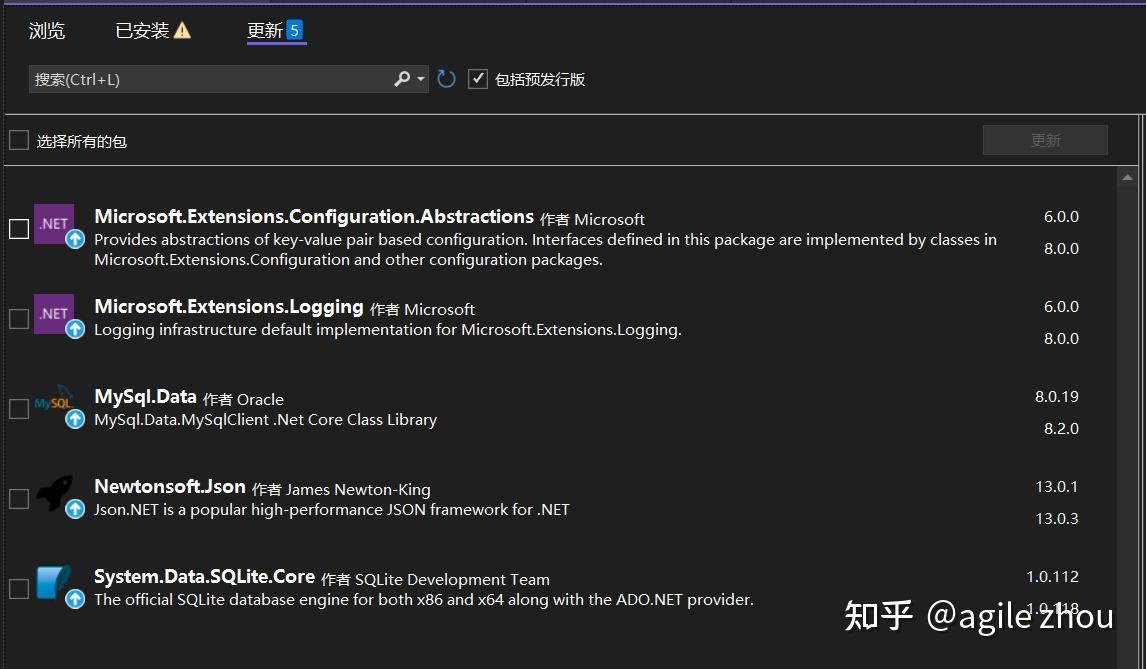This screenshot has height=669, width=1146.
Task: Switch to the 已安装 tab
Action: pyautogui.click(x=143, y=30)
